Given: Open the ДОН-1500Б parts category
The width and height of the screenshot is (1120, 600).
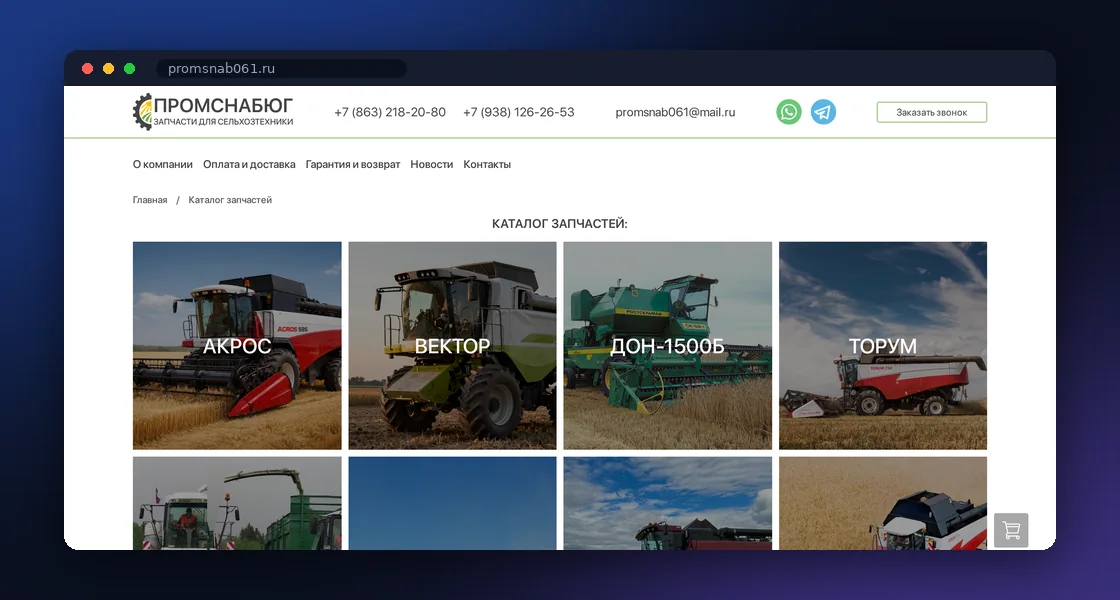Looking at the screenshot, I should pyautogui.click(x=668, y=346).
